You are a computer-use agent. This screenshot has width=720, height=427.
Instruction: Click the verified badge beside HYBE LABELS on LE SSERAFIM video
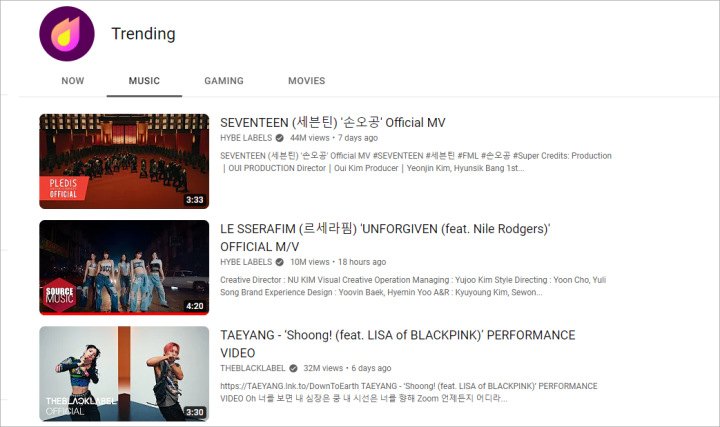280,262
